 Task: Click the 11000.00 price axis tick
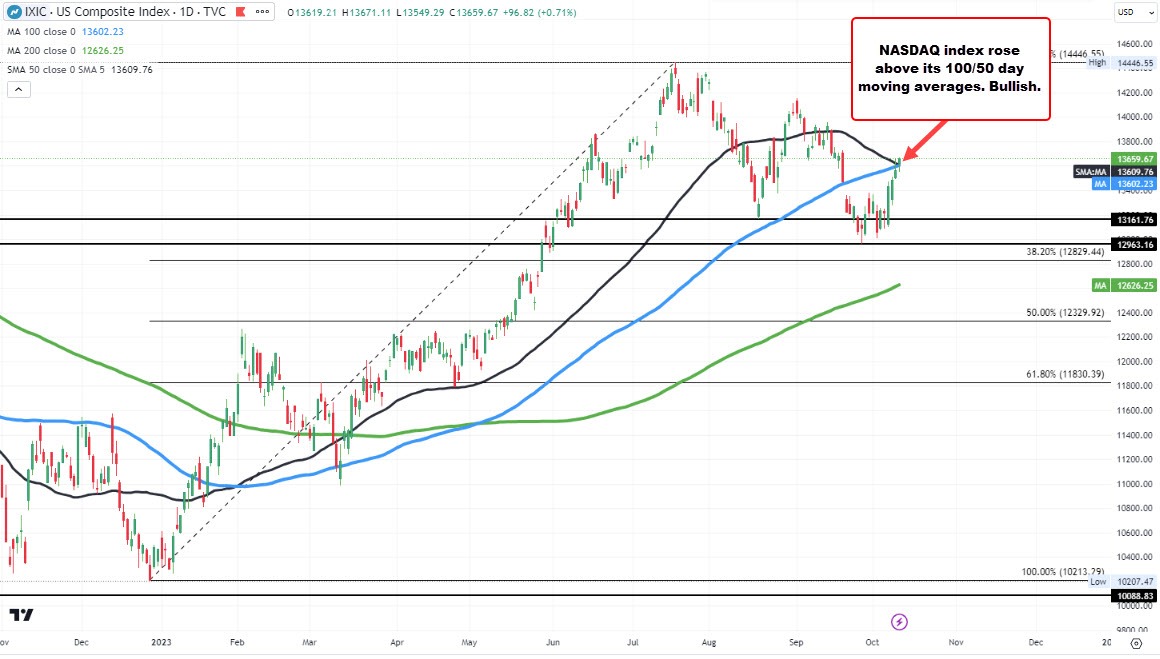pos(1135,484)
